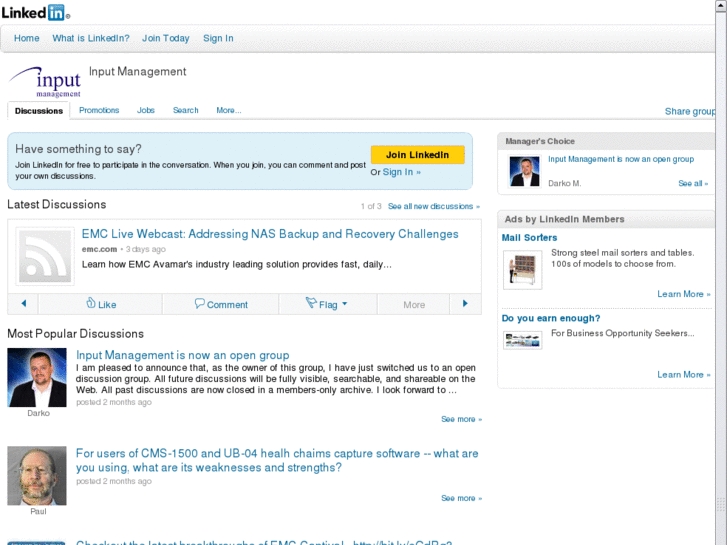Like the EMC Live Webcast discussion
Viewport: 727px width, 545px height.
101,304
